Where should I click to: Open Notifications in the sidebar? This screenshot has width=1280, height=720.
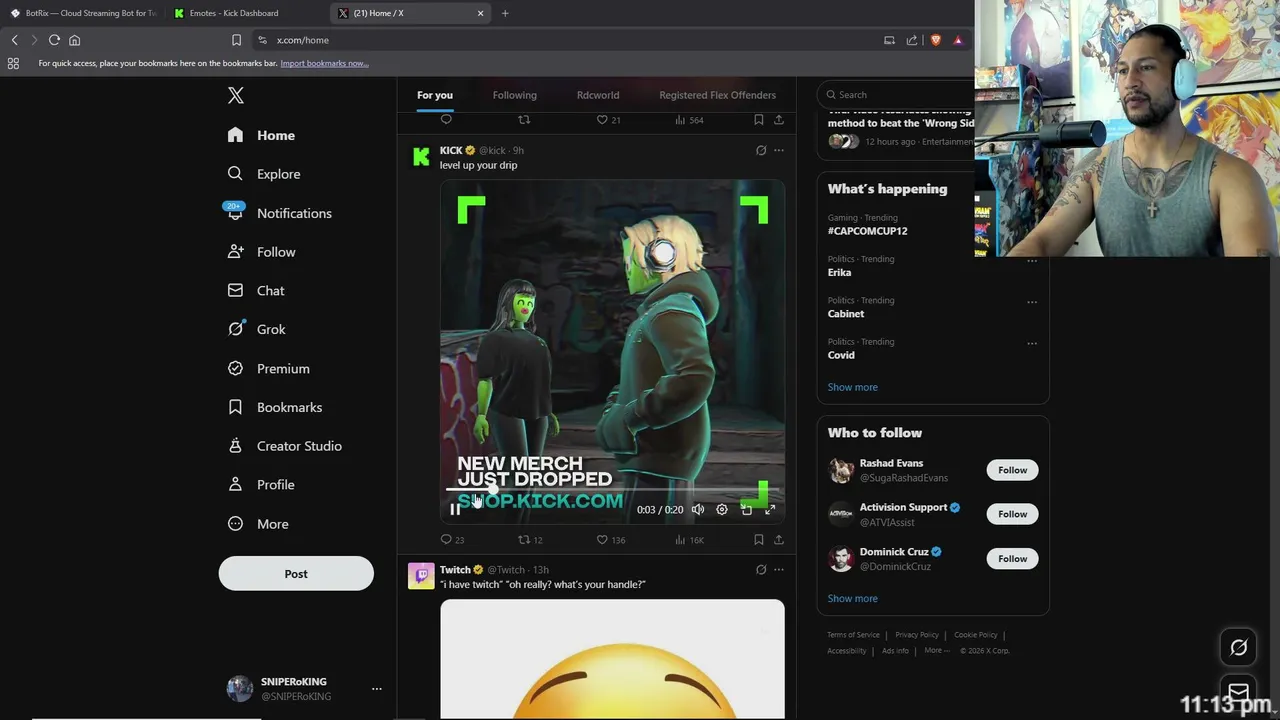(x=279, y=213)
